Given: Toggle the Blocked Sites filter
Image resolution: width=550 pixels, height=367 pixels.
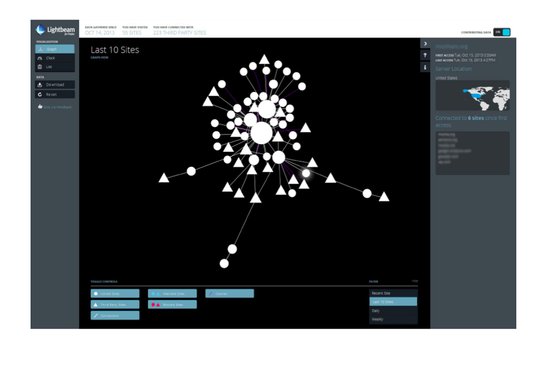Looking at the screenshot, I should (x=172, y=305).
